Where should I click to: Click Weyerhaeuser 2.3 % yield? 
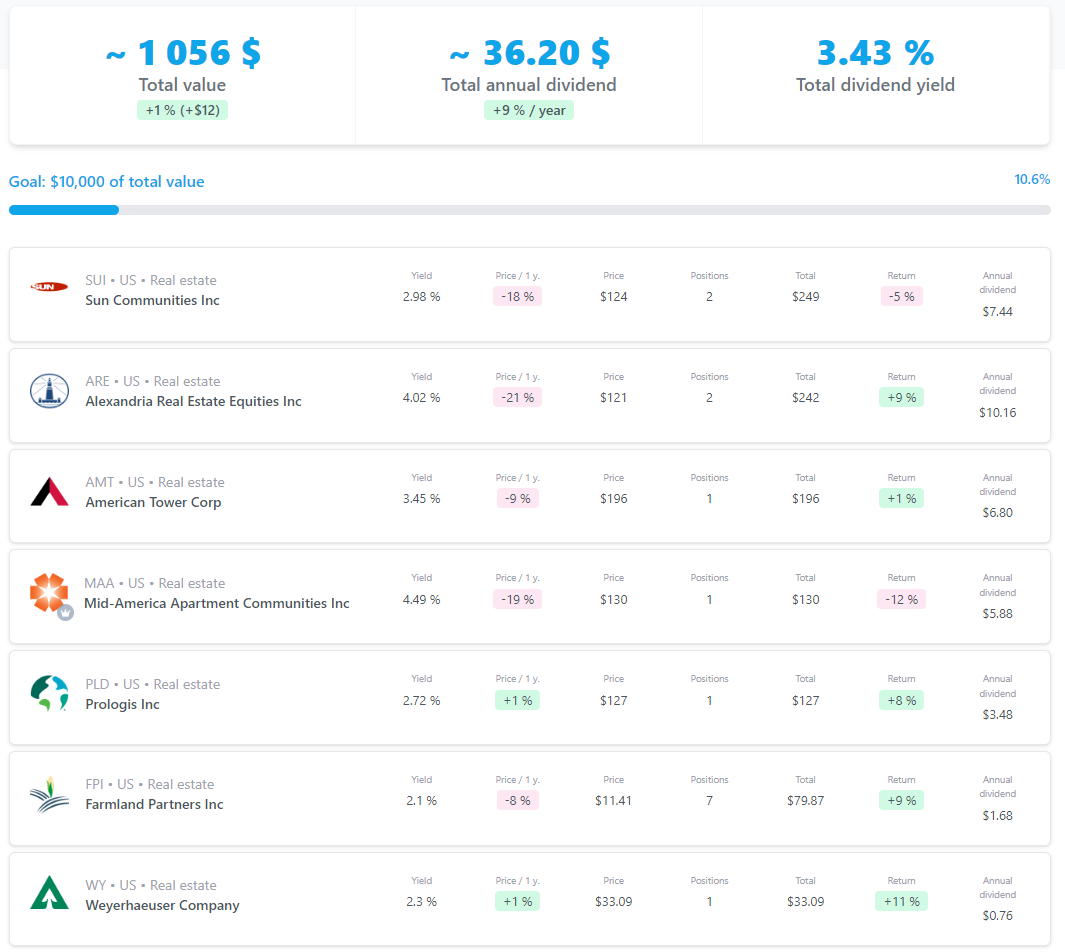[422, 902]
